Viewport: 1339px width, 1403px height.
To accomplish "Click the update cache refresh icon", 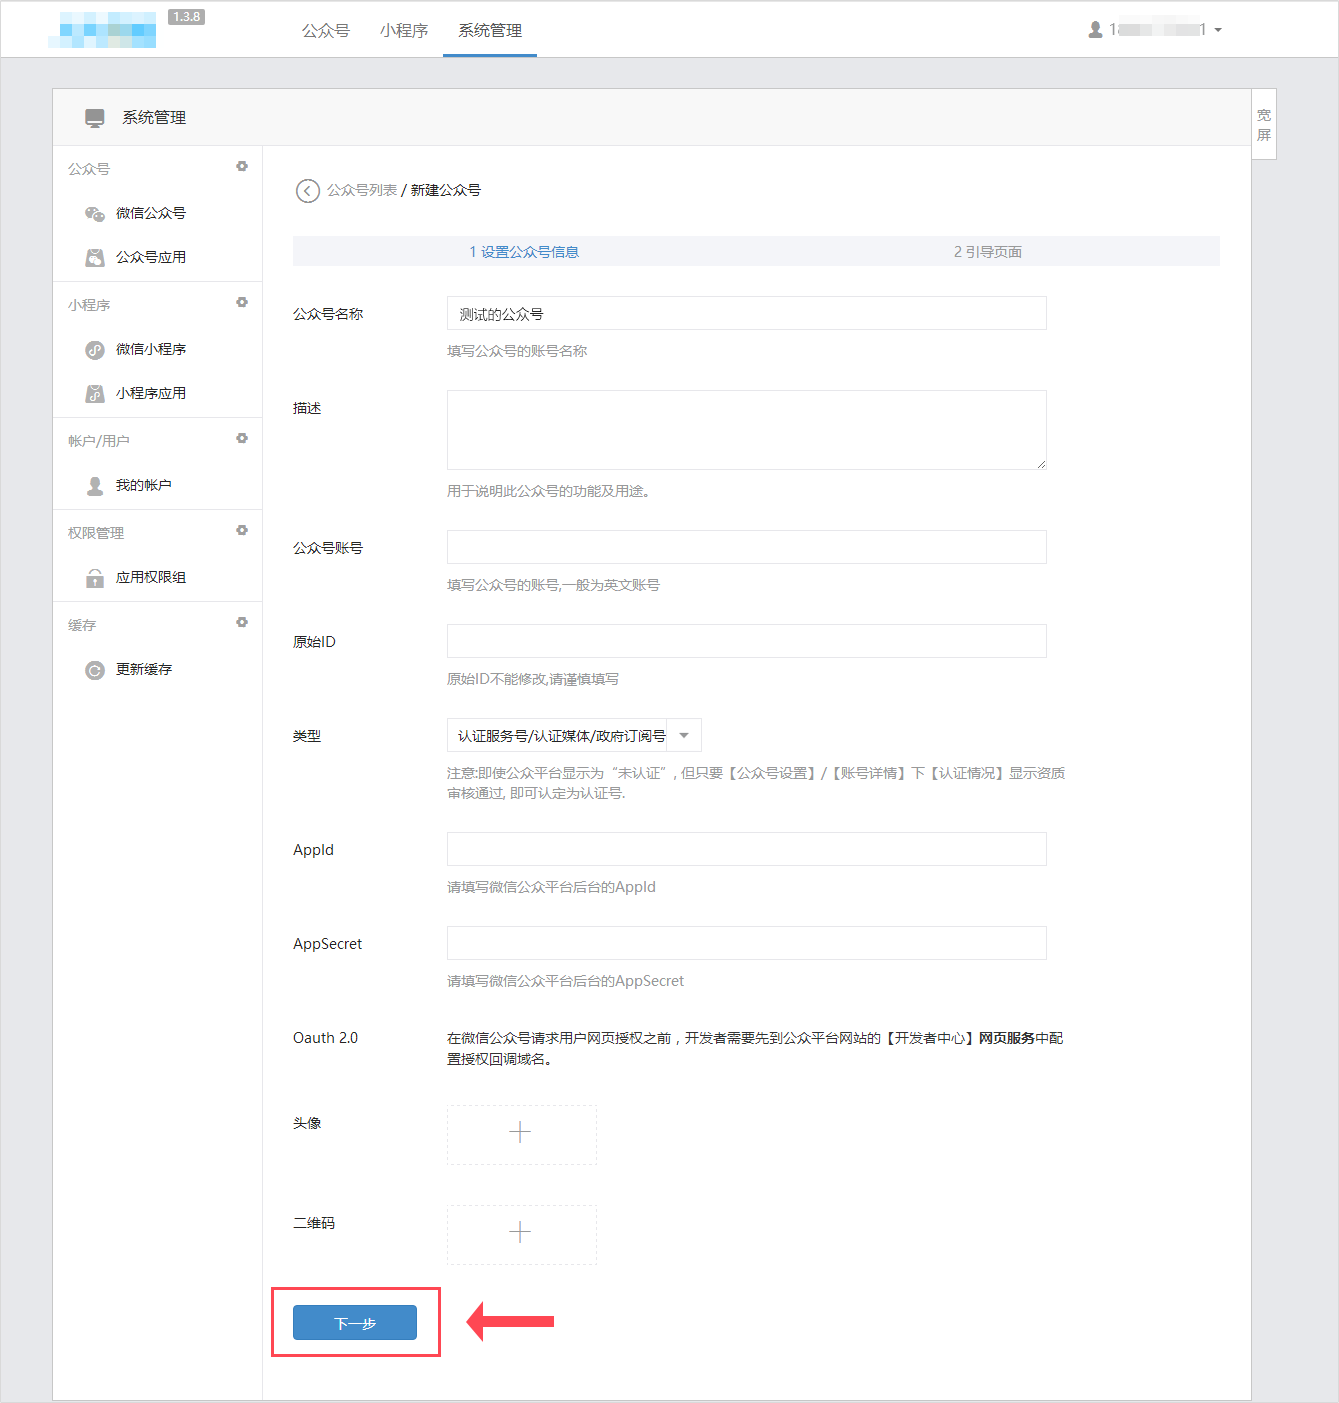I will tap(95, 670).
